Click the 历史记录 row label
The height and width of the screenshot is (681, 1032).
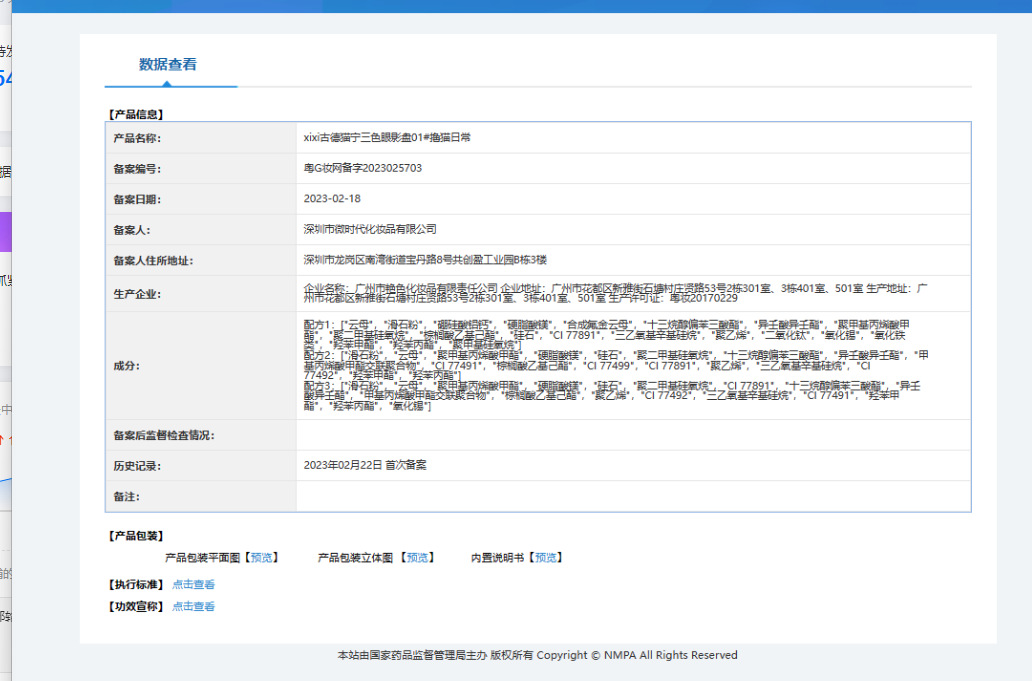(x=137, y=465)
